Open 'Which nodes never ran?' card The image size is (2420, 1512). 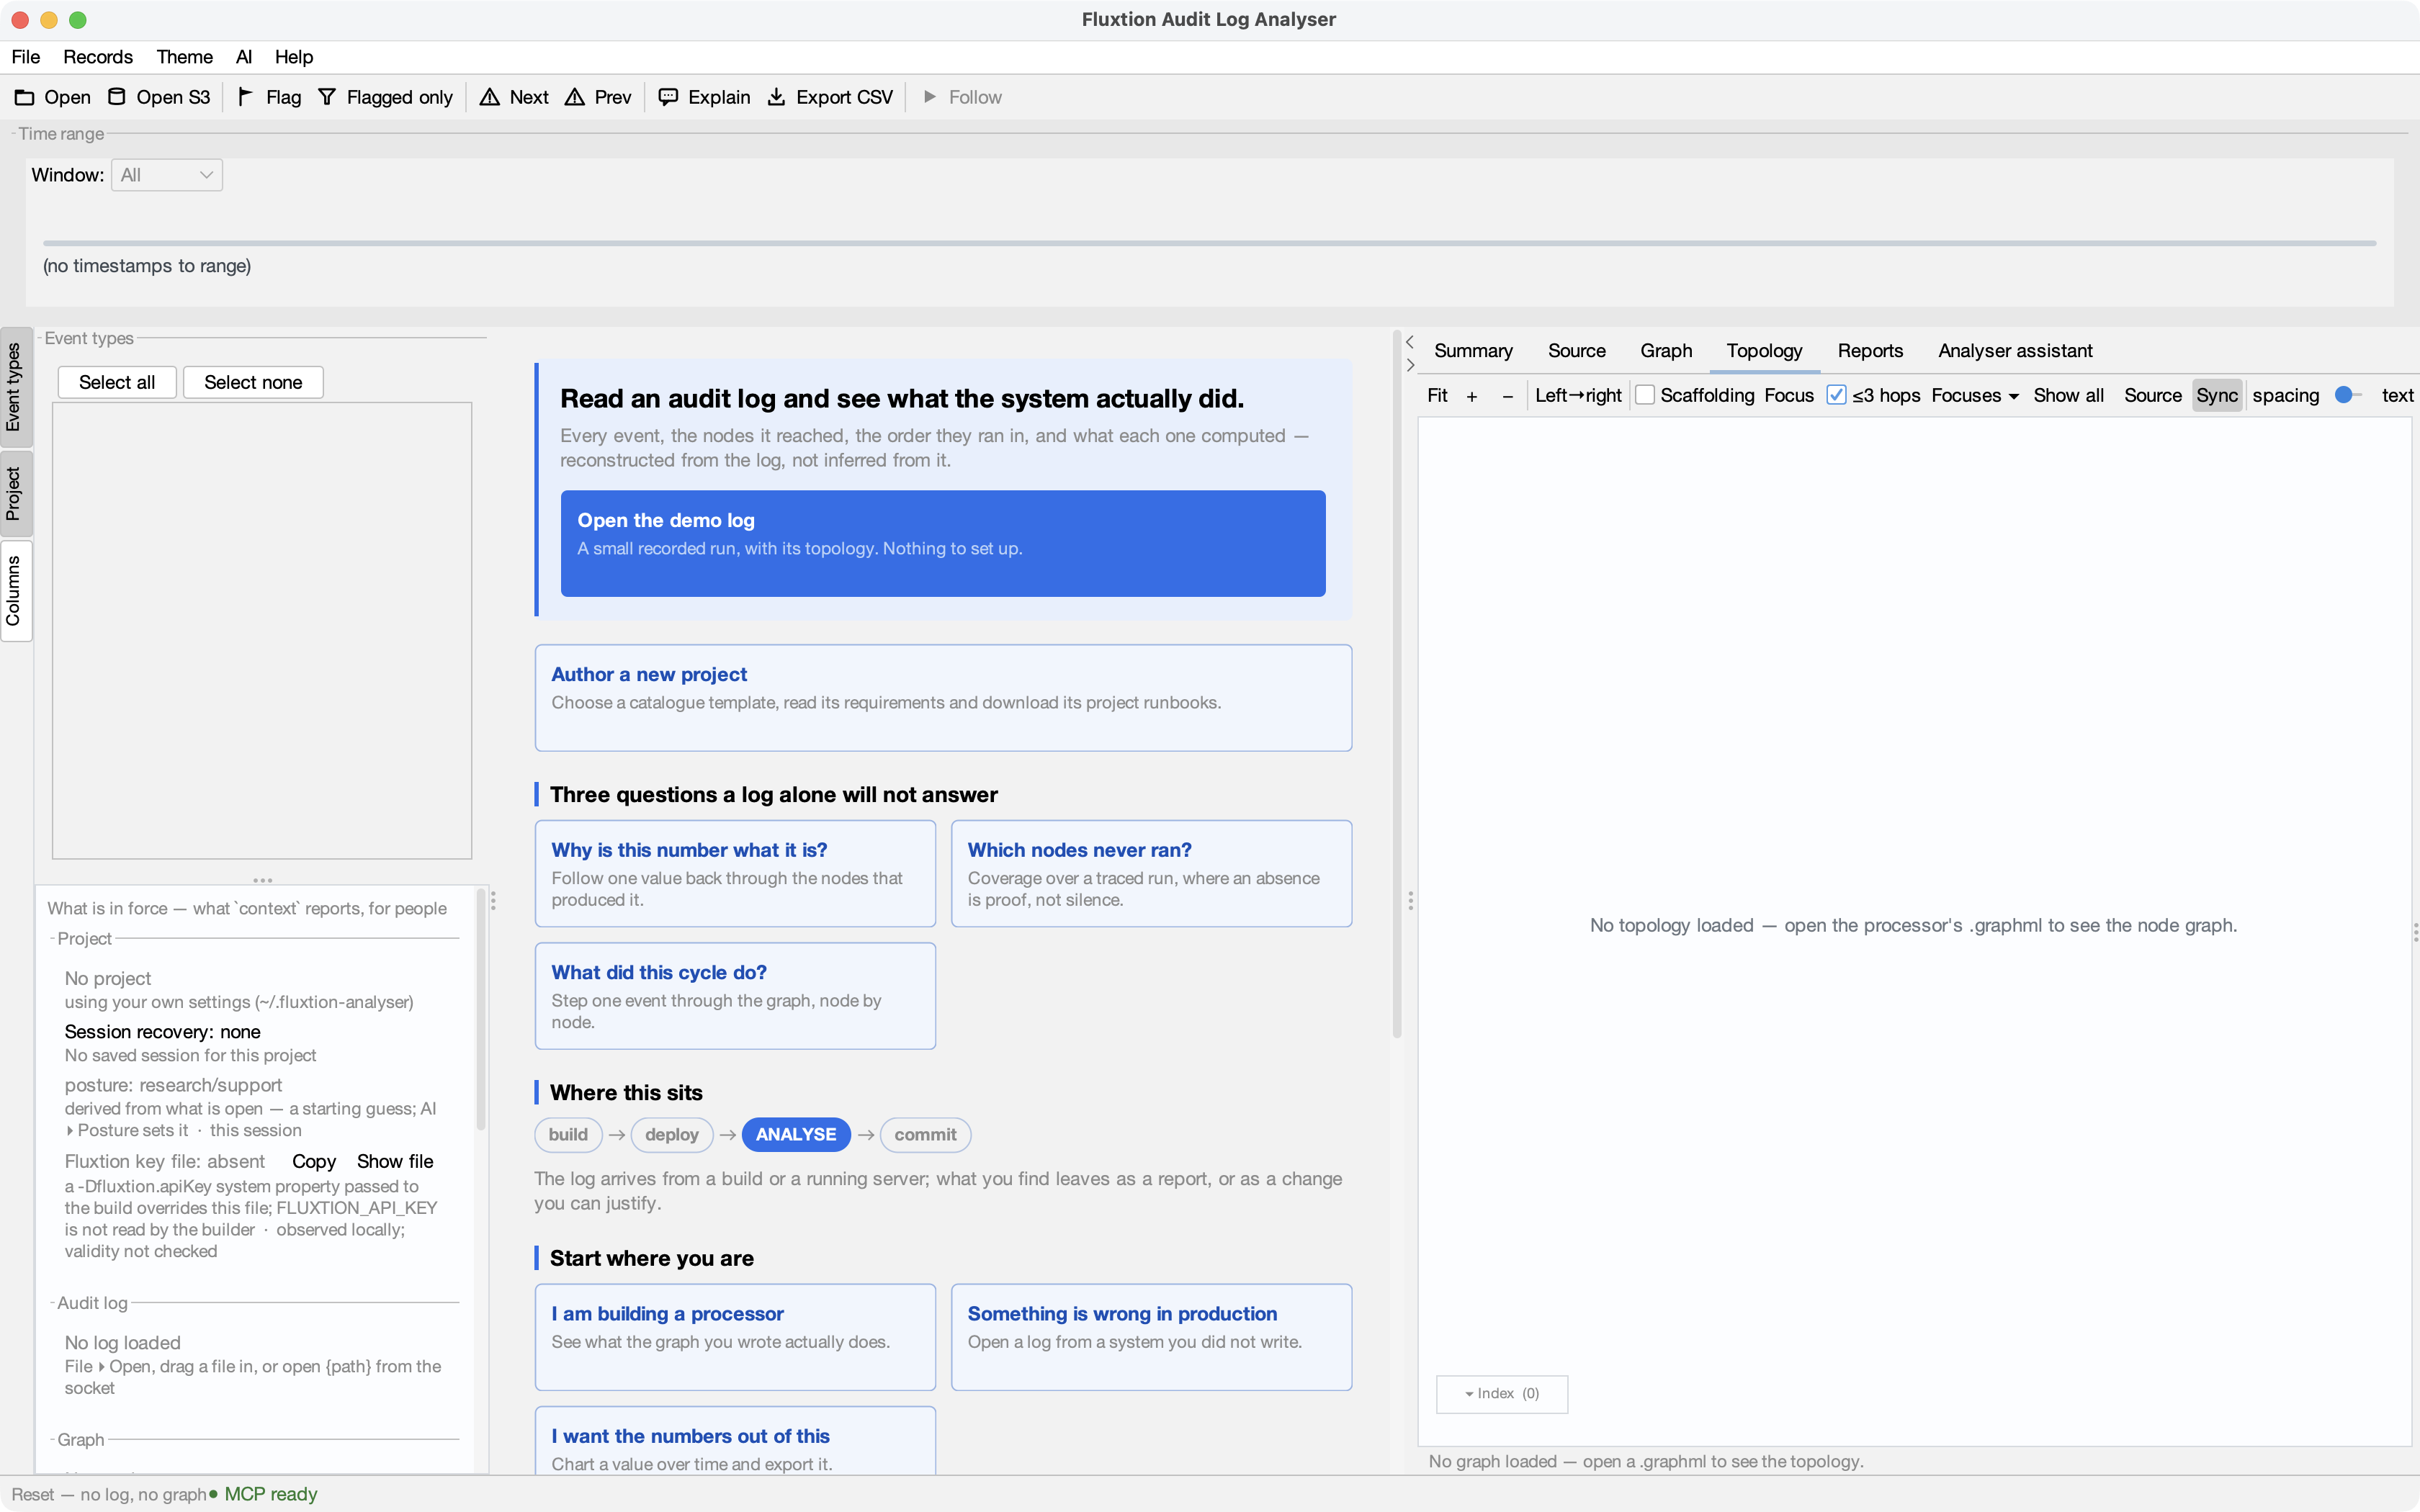[1151, 874]
